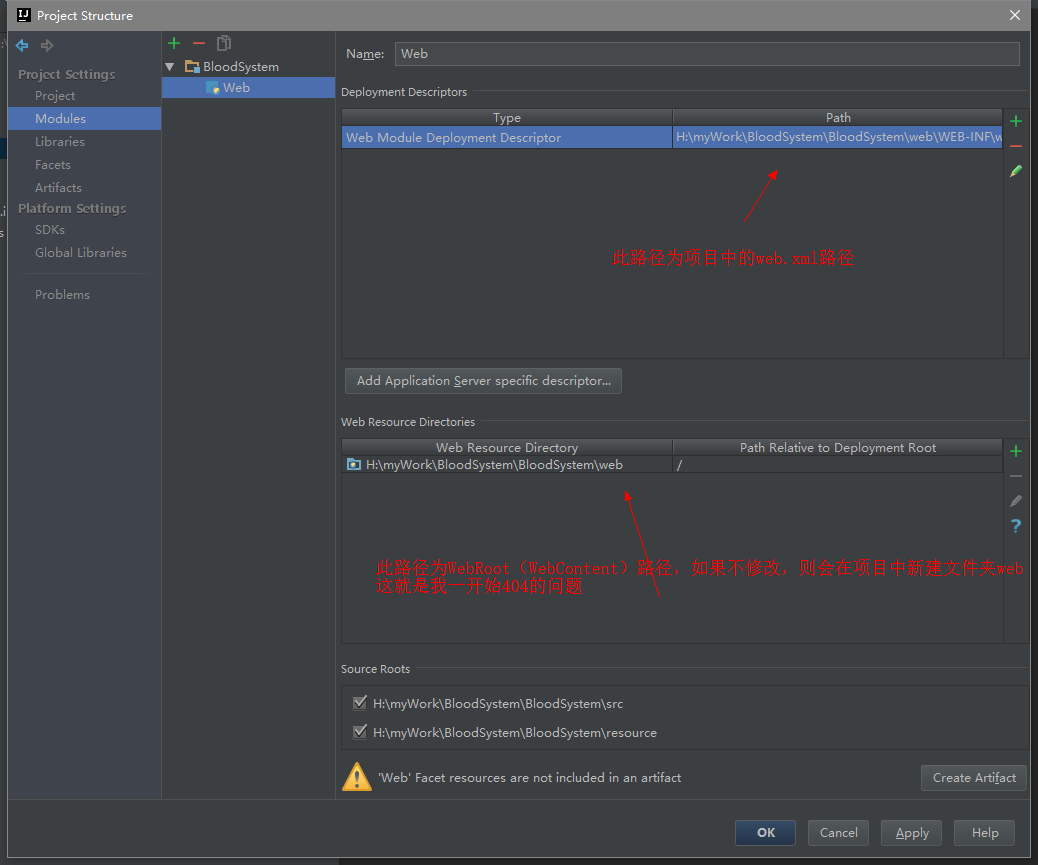This screenshot has width=1038, height=865.
Task: Click the IntelliJ logo in title bar
Action: click(x=23, y=15)
